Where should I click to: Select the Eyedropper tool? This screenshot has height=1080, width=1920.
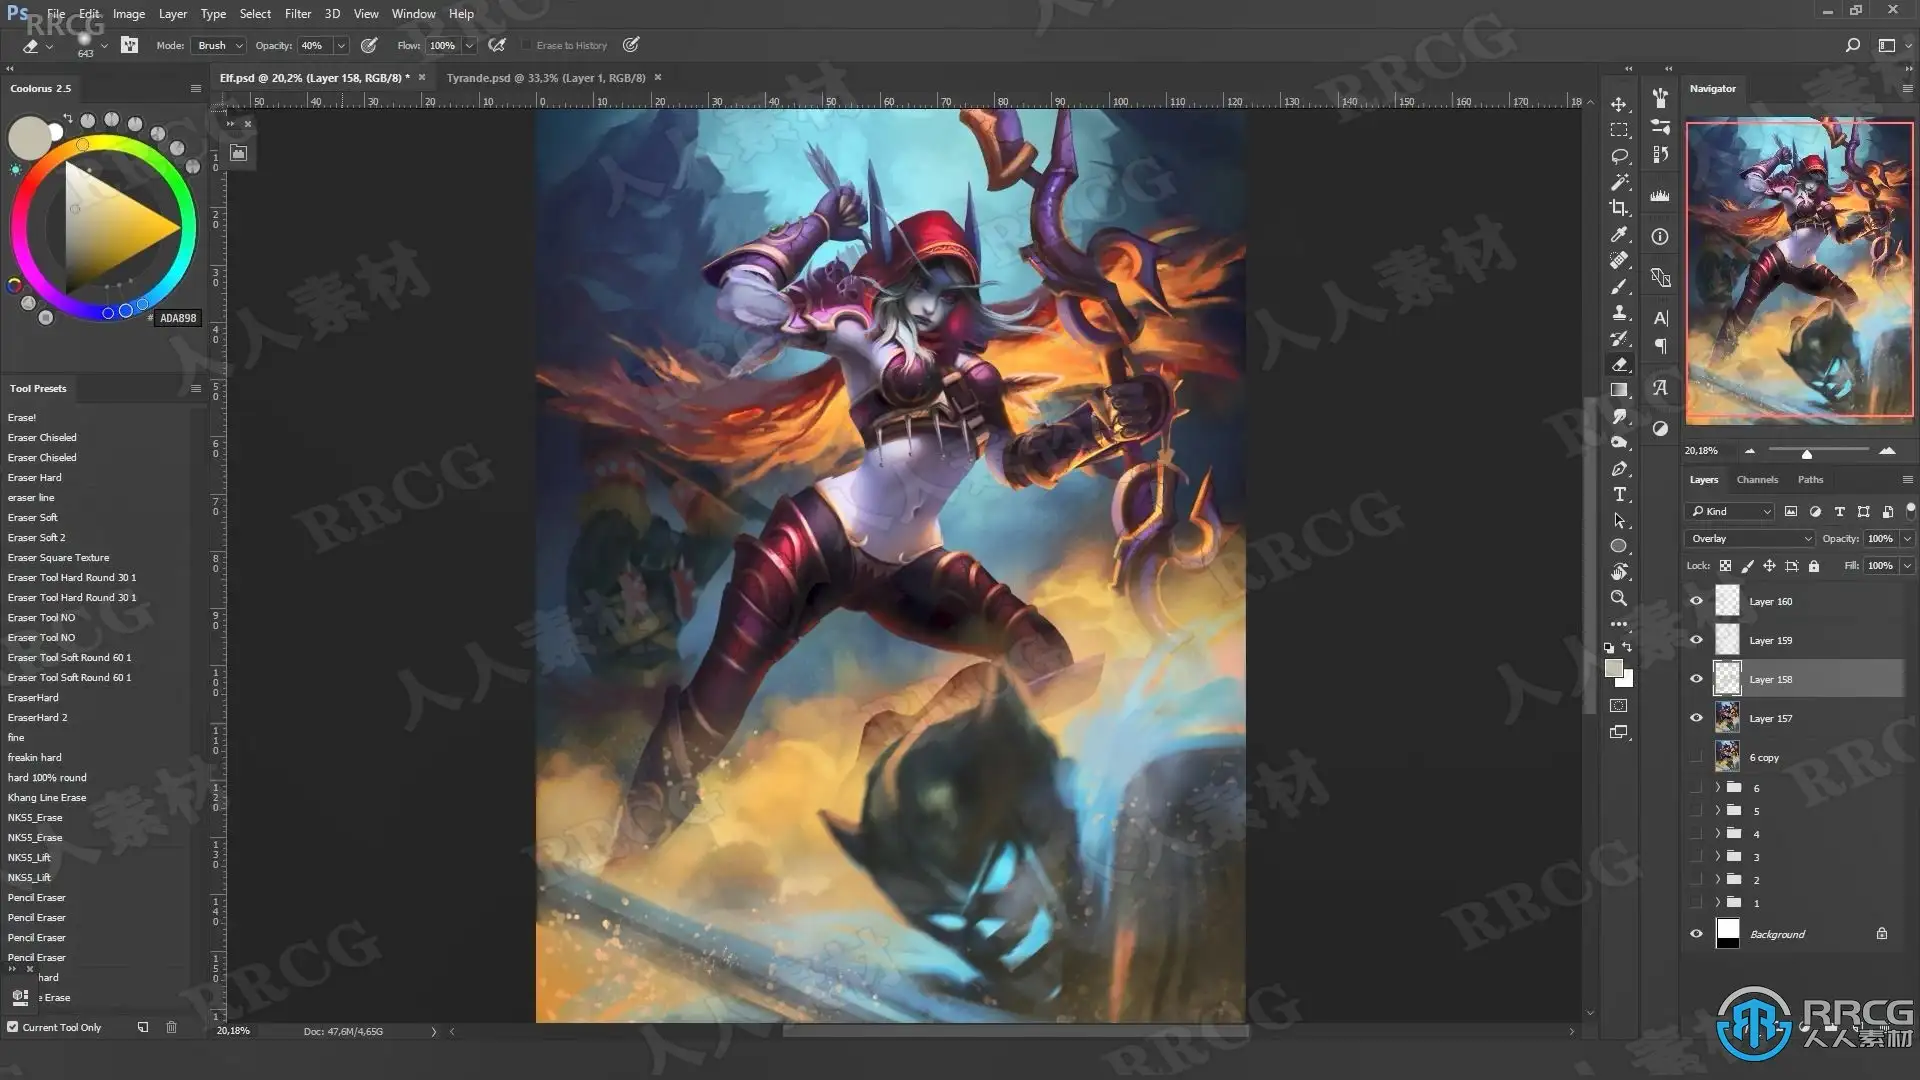coord(1619,234)
